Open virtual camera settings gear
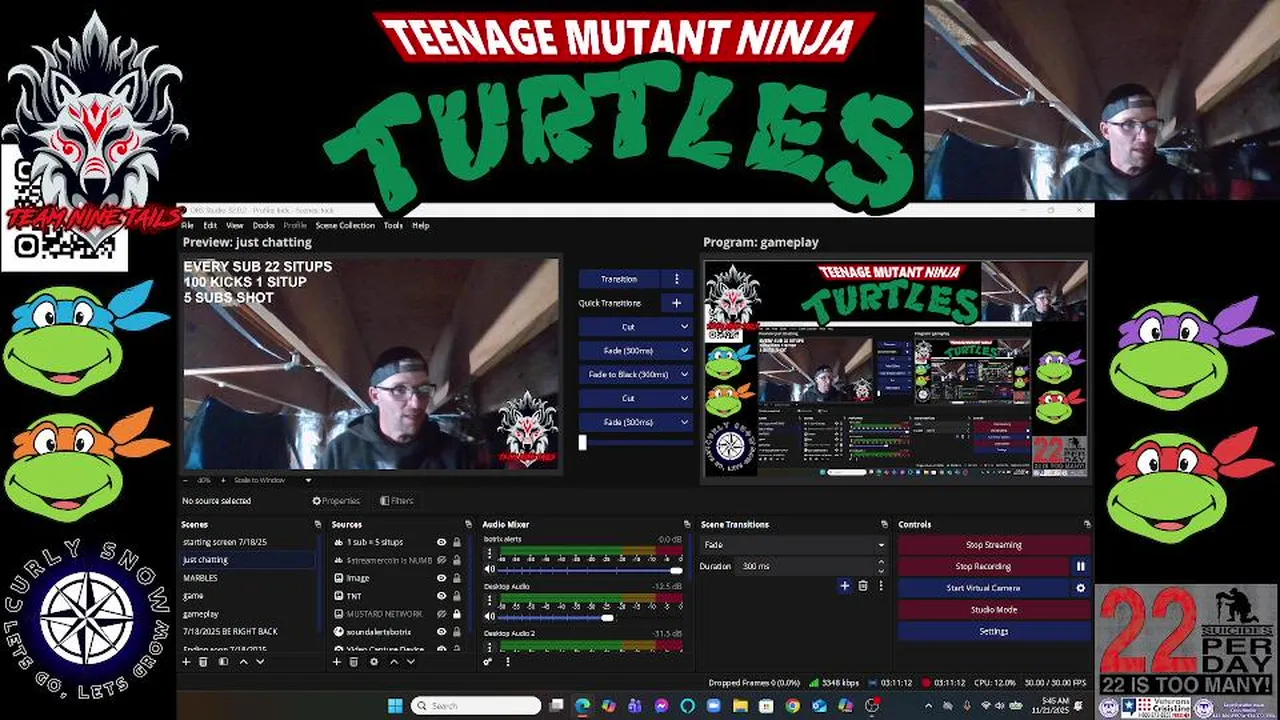Viewport: 1280px width, 720px height. (1080, 588)
